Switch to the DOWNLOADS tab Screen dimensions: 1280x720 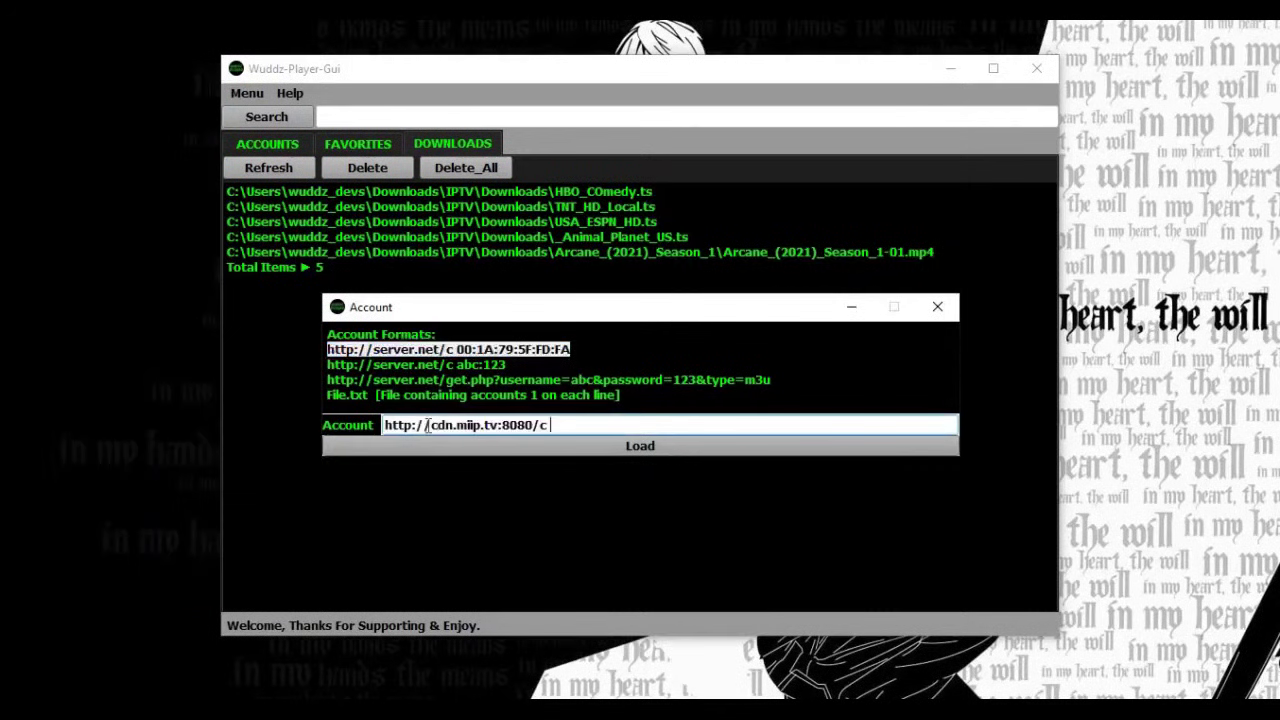point(453,144)
